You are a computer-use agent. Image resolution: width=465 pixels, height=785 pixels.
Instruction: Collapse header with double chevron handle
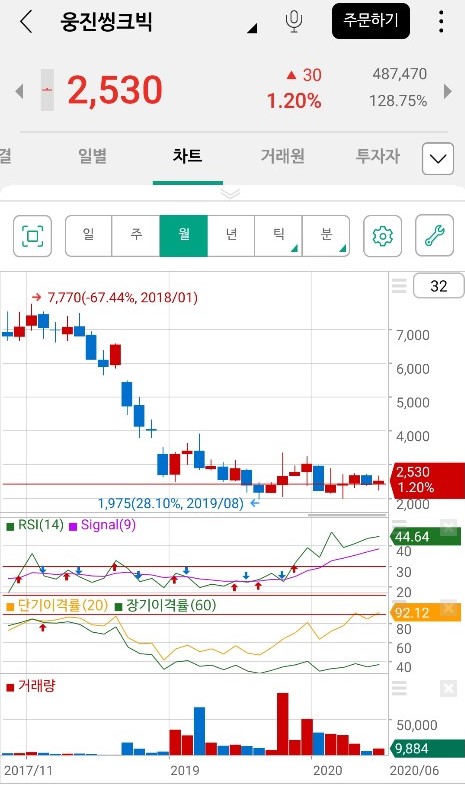click(x=230, y=193)
